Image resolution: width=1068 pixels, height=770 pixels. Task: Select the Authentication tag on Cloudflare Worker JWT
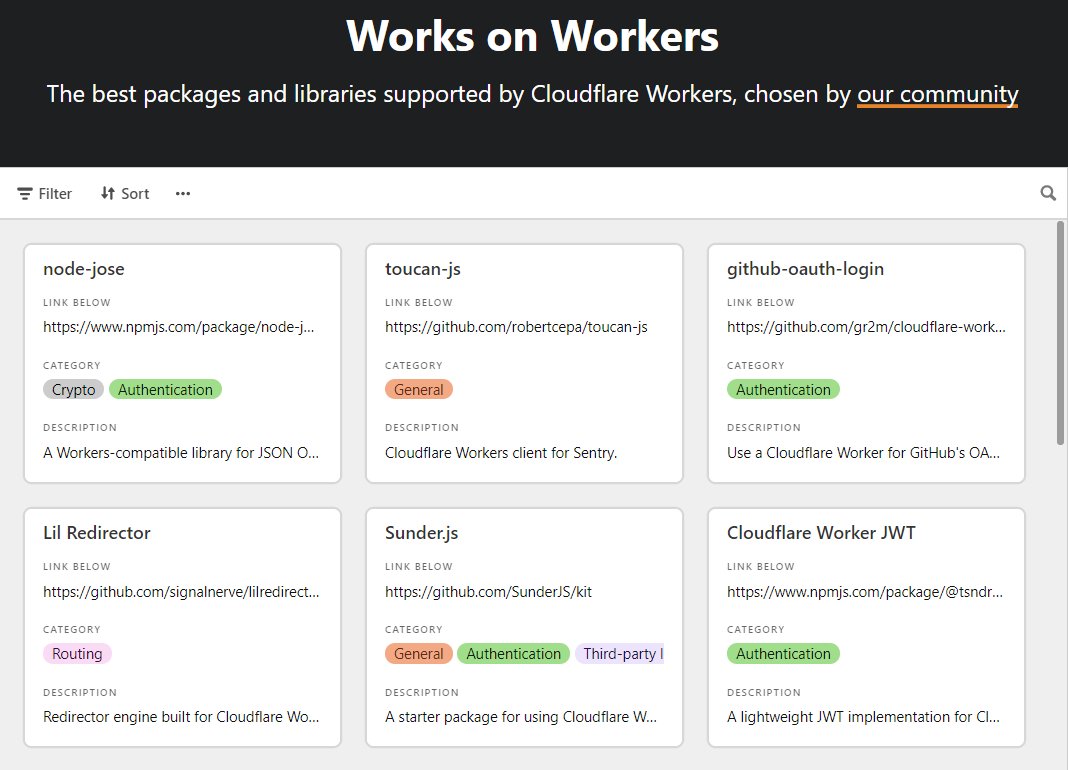(x=783, y=653)
